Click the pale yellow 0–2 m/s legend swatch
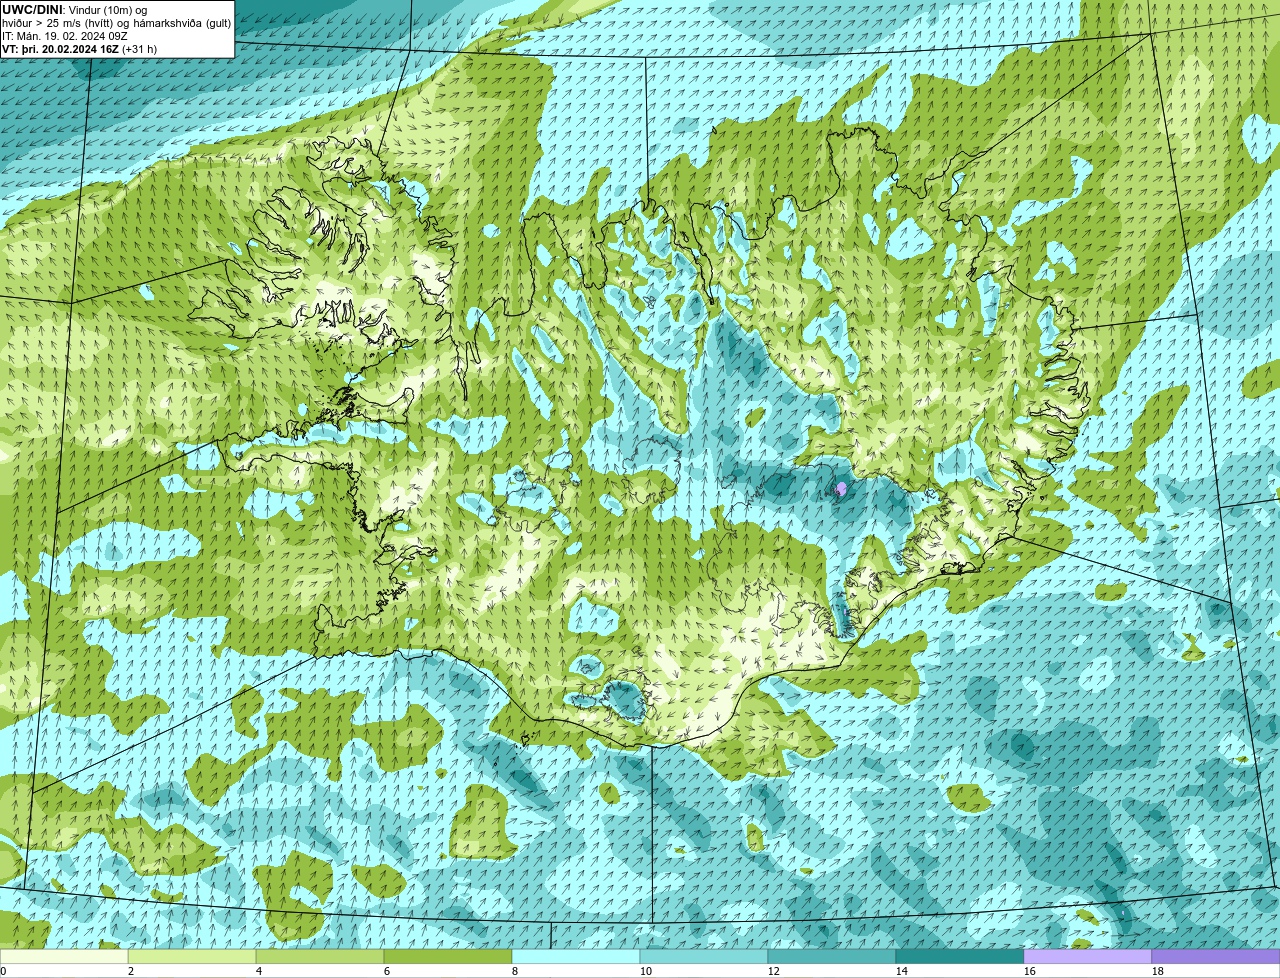The width and height of the screenshot is (1280, 978). 64,957
